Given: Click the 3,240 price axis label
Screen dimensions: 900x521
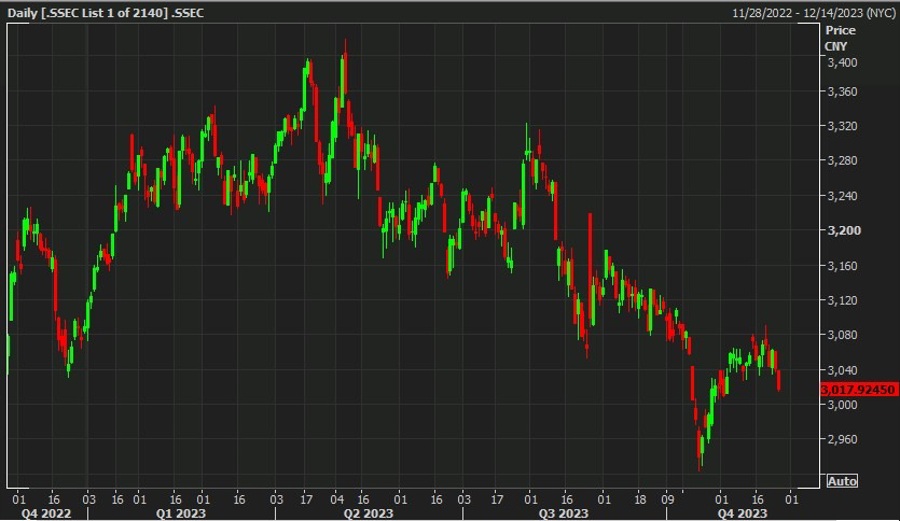Looking at the screenshot, I should point(842,196).
